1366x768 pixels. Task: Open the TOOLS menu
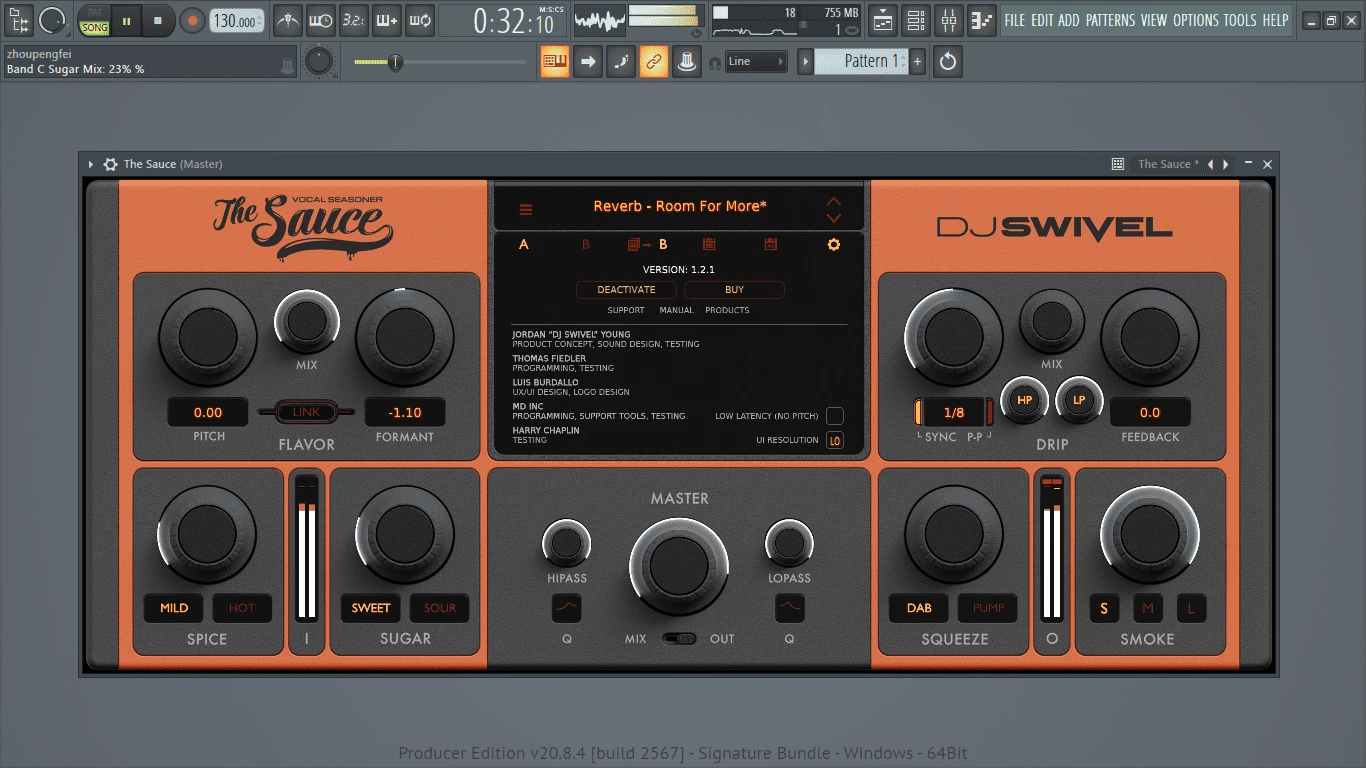1240,20
